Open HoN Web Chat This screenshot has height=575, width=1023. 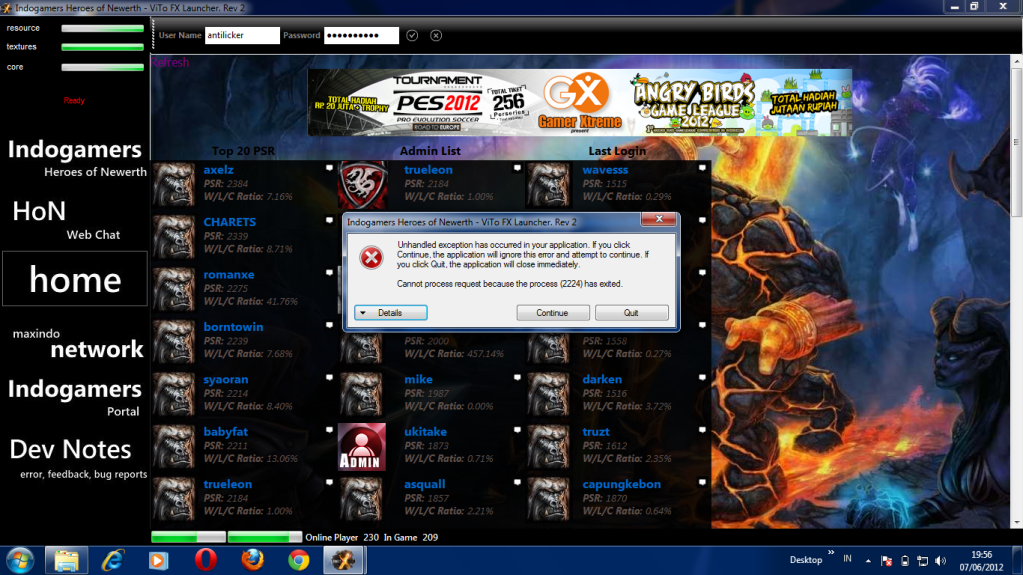coord(67,220)
